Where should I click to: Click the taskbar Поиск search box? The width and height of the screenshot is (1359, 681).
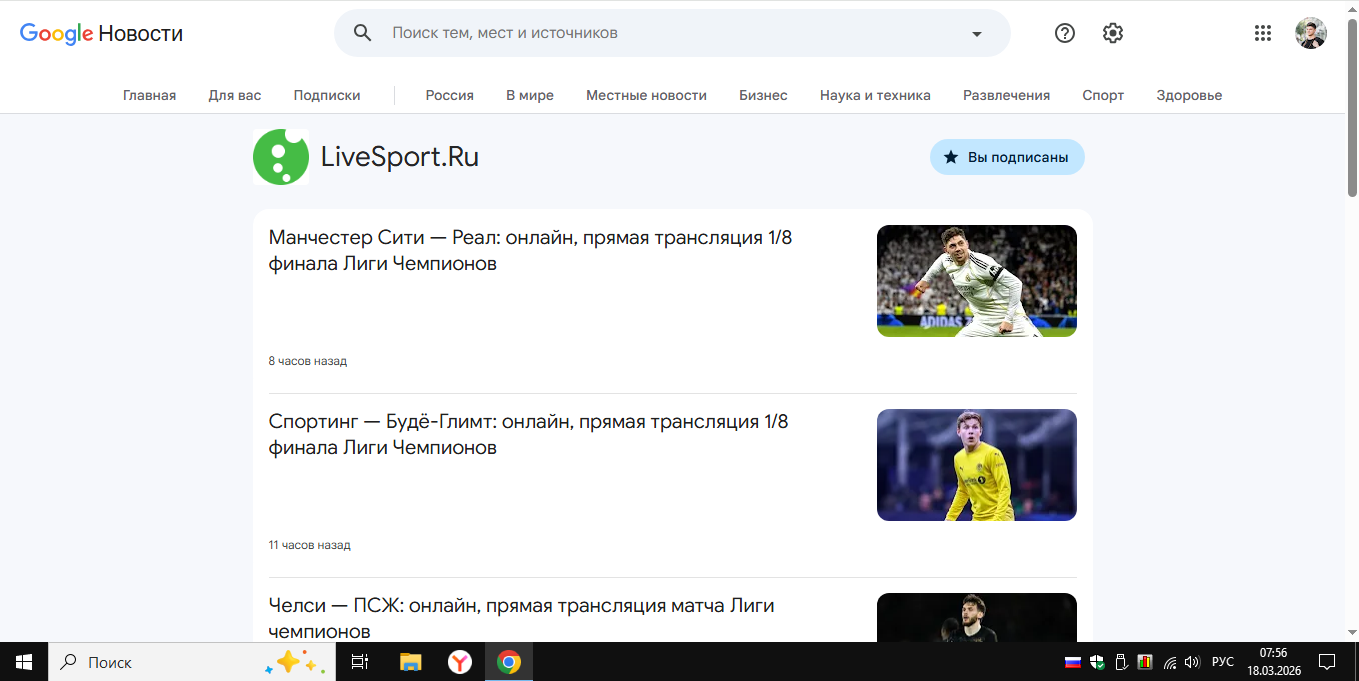[x=192, y=662]
